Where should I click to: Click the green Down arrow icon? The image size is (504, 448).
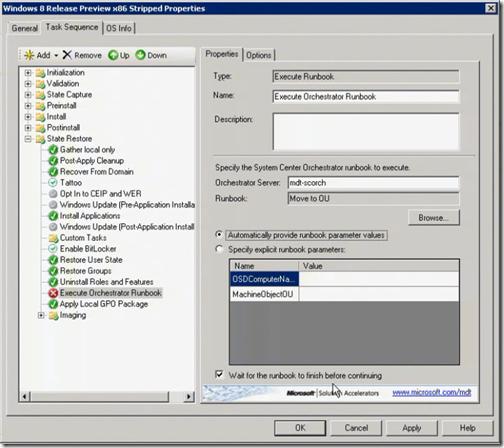coord(140,55)
